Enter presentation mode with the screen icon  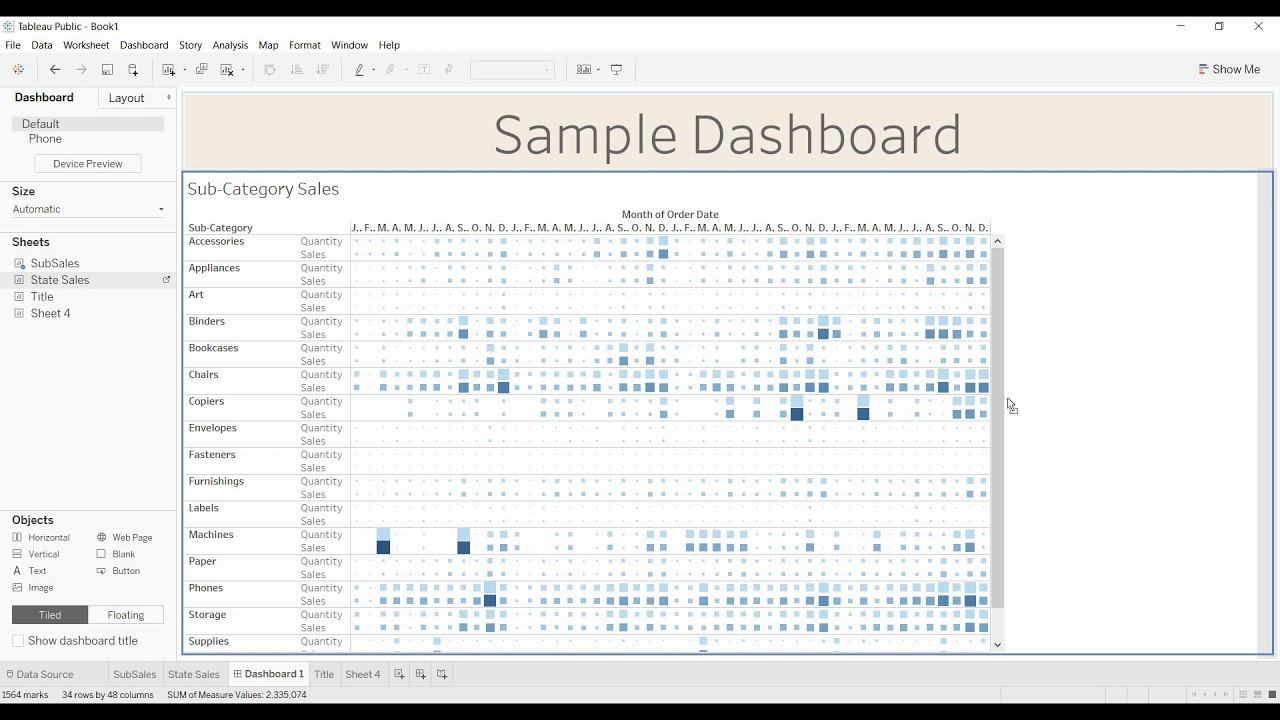click(616, 69)
